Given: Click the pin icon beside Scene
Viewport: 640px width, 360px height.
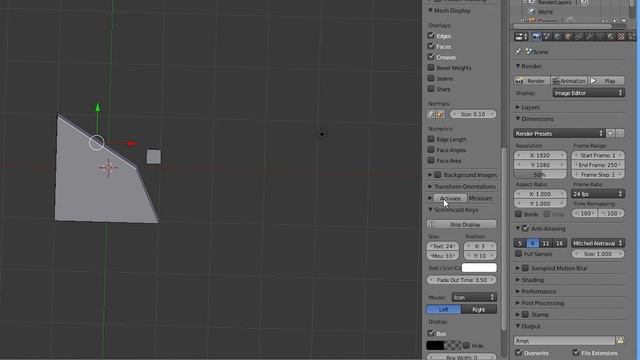Looking at the screenshot, I should [518, 52].
